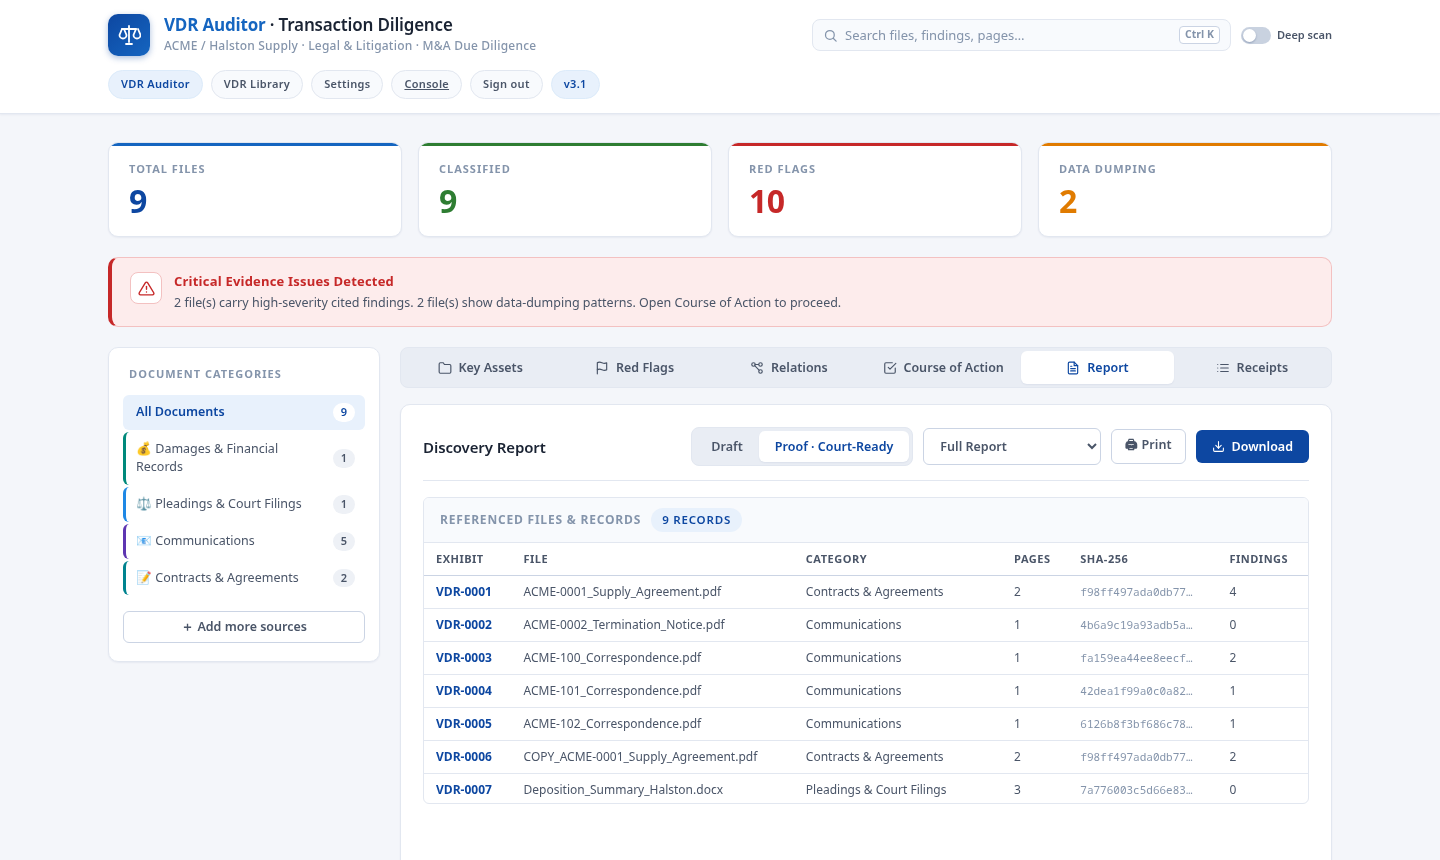Select Proof · Court-Ready mode
This screenshot has height=860, width=1440.
coord(834,447)
